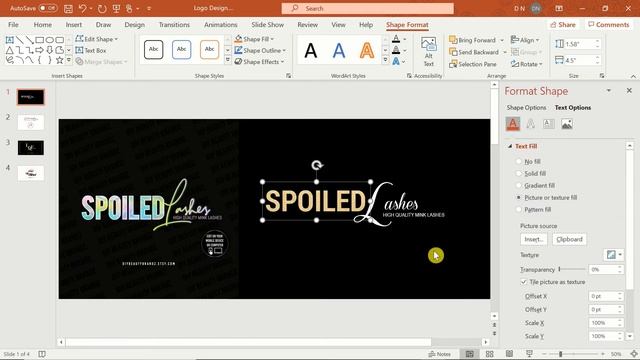
Task: Click the Save icon in title bar
Action: (x=68, y=8)
